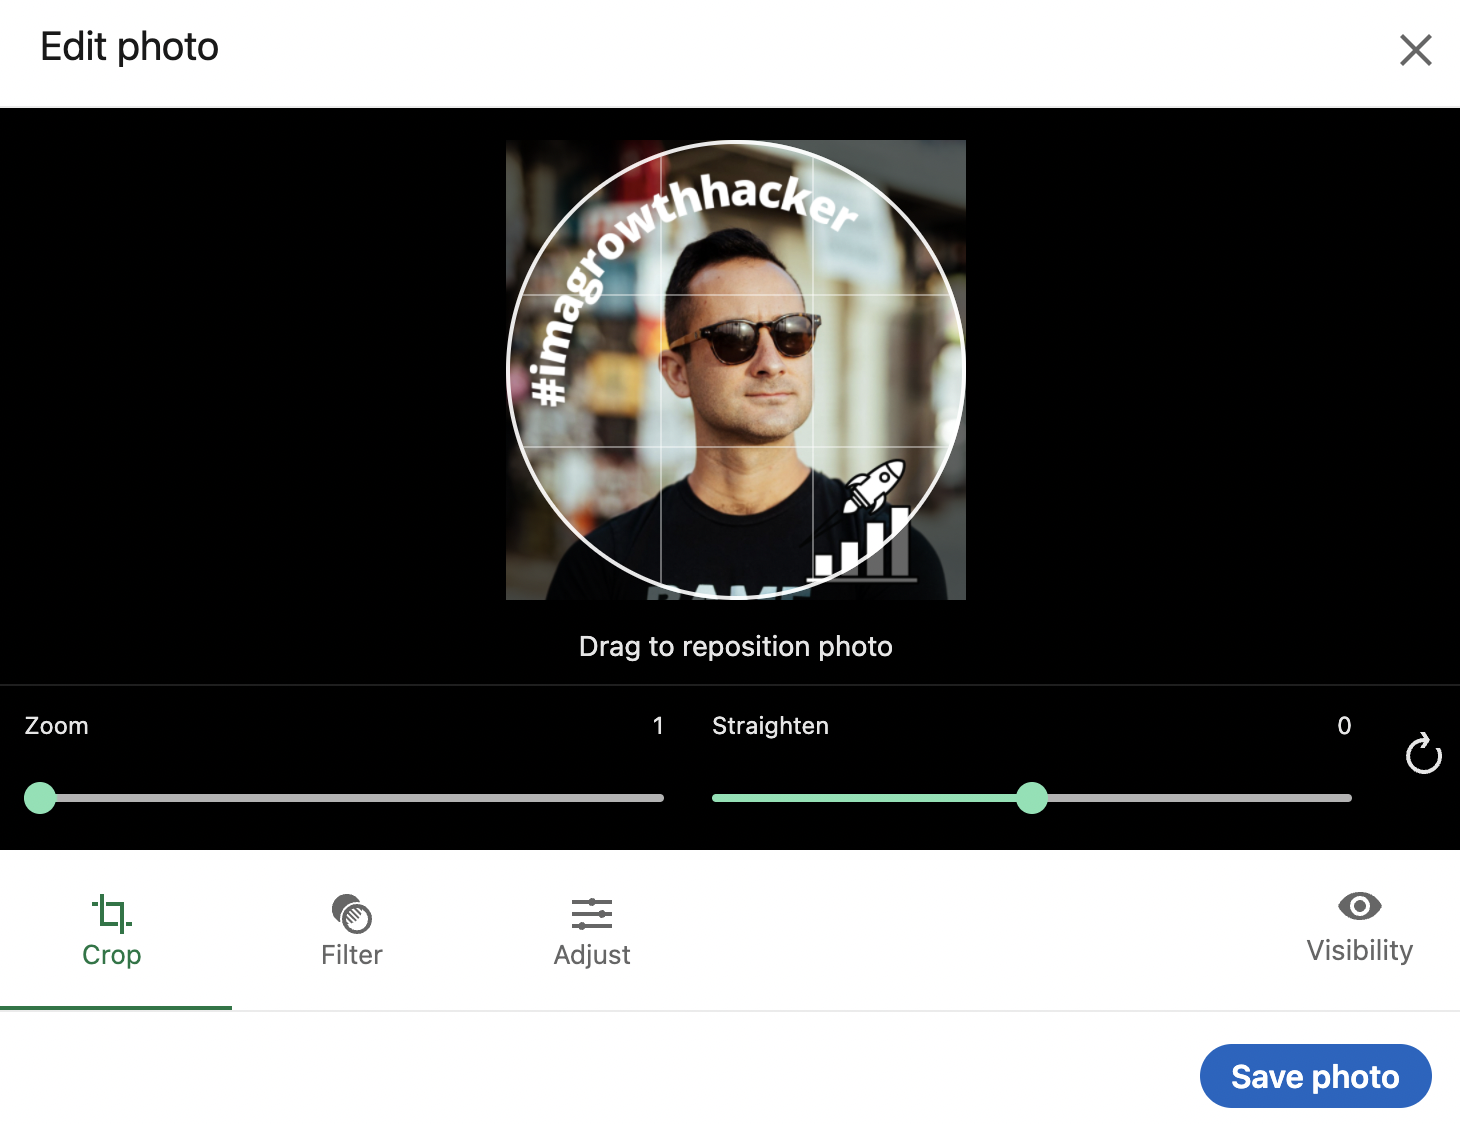Click the Zoom label
This screenshot has height=1124, width=1460.
click(x=57, y=726)
